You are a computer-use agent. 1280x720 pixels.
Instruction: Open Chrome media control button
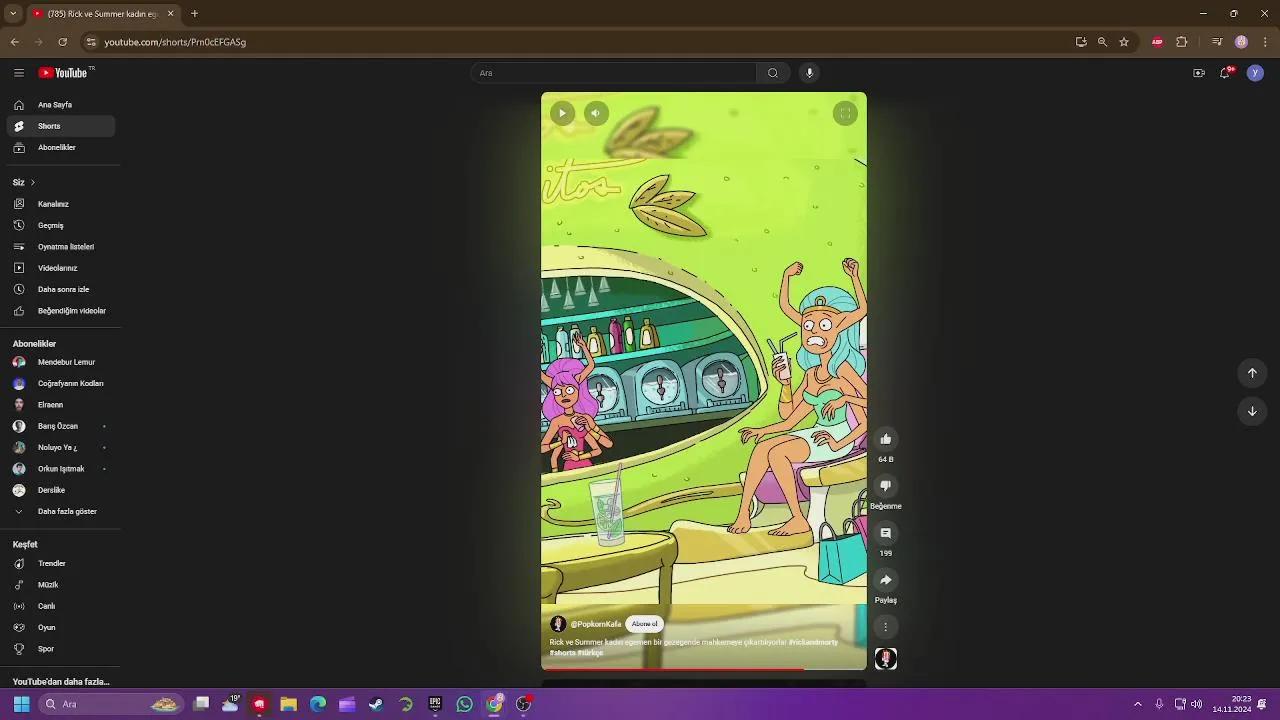tap(1217, 42)
